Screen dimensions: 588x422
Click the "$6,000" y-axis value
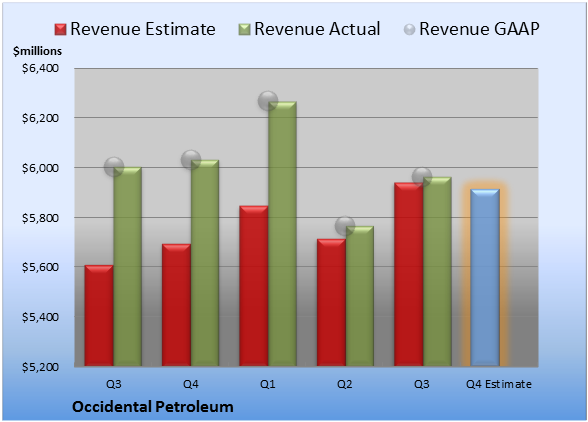coord(40,168)
